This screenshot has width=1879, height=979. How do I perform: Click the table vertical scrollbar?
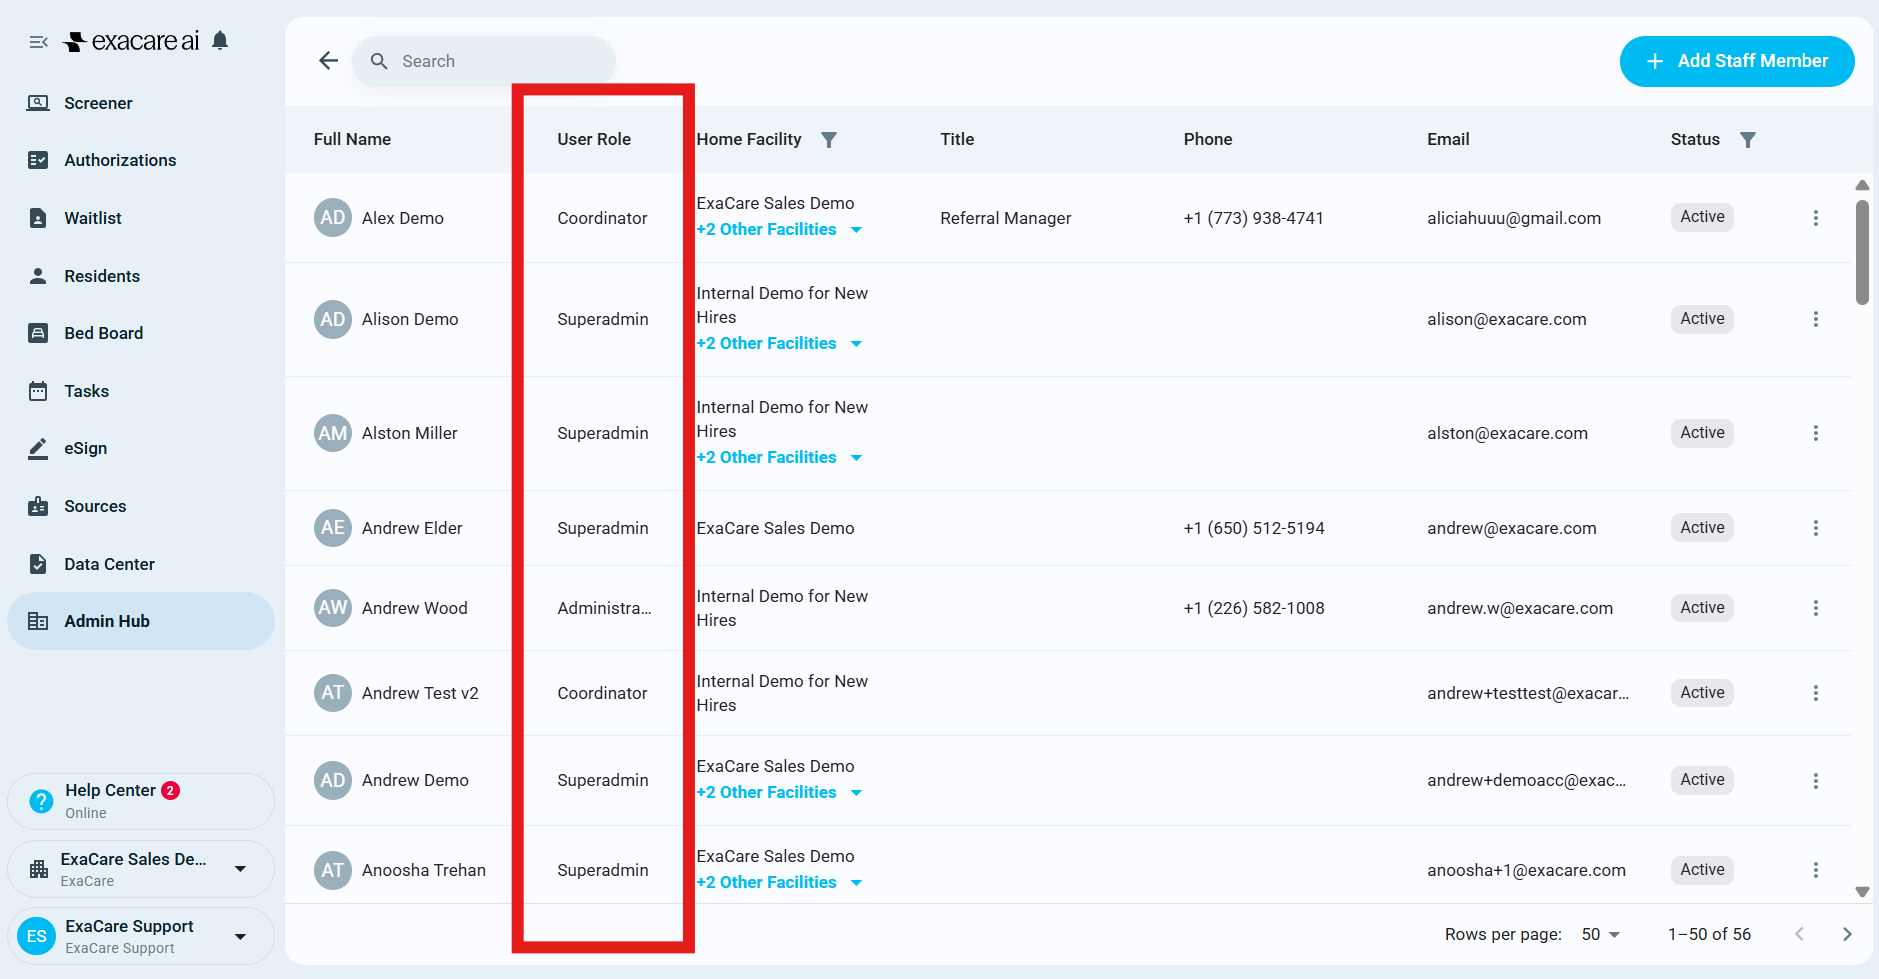pos(1862,252)
